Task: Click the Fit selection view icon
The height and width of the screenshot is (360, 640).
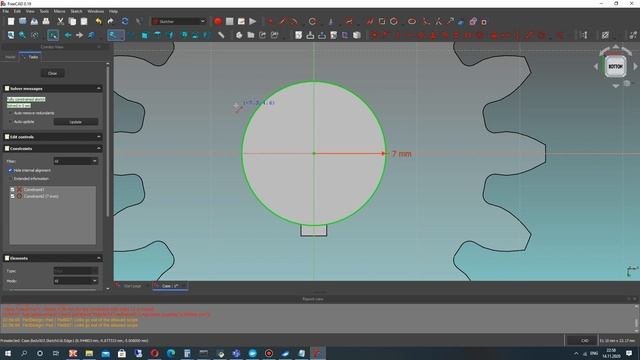Action: coord(22,35)
